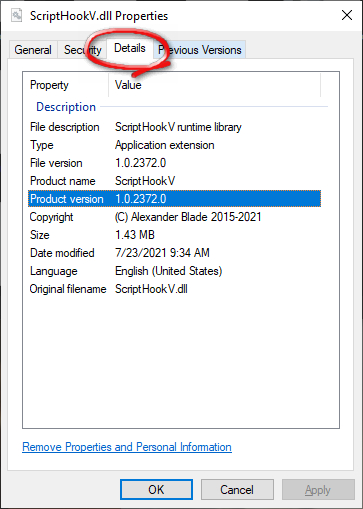Switch to the General tab
363x509 pixels.
[33, 50]
